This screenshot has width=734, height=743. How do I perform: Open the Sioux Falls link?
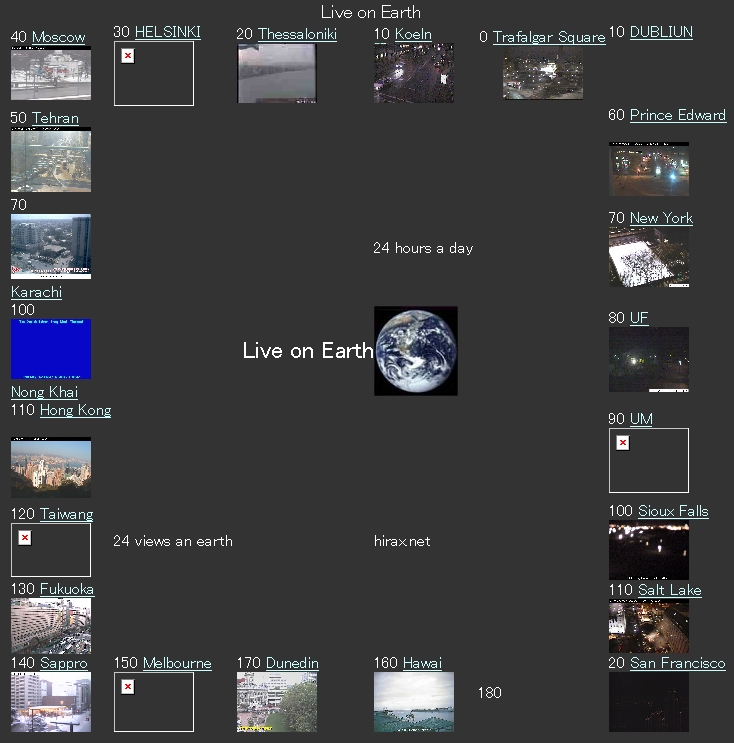(x=672, y=511)
